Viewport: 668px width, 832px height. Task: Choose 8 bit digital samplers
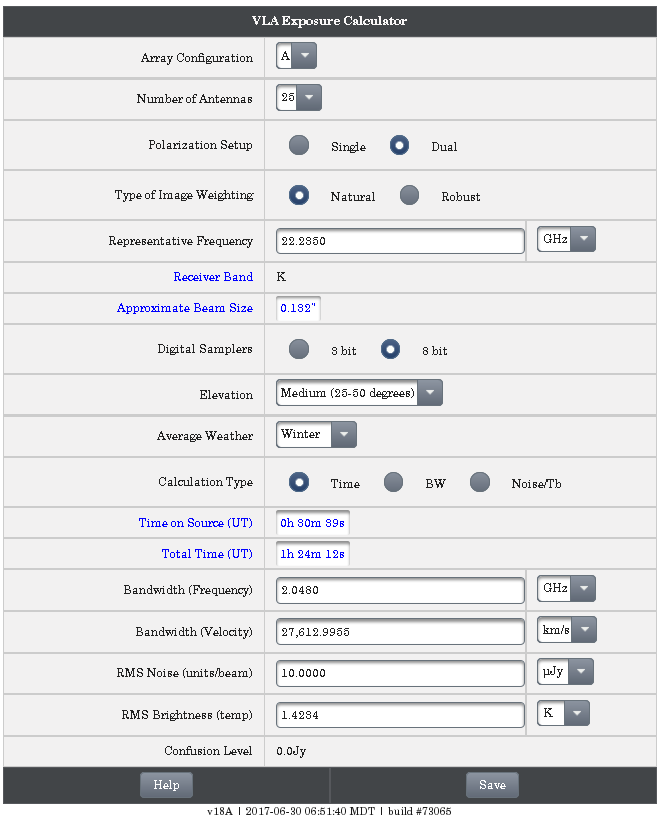390,350
